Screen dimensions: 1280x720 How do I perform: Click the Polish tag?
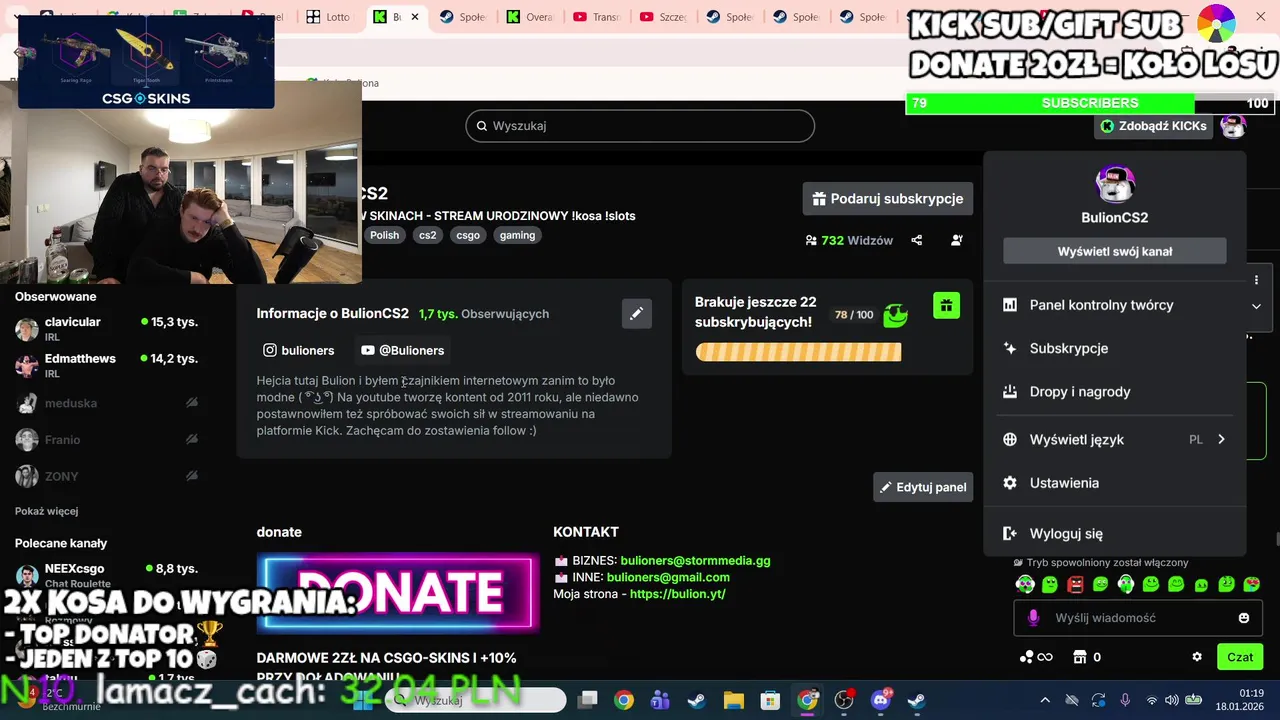point(384,235)
